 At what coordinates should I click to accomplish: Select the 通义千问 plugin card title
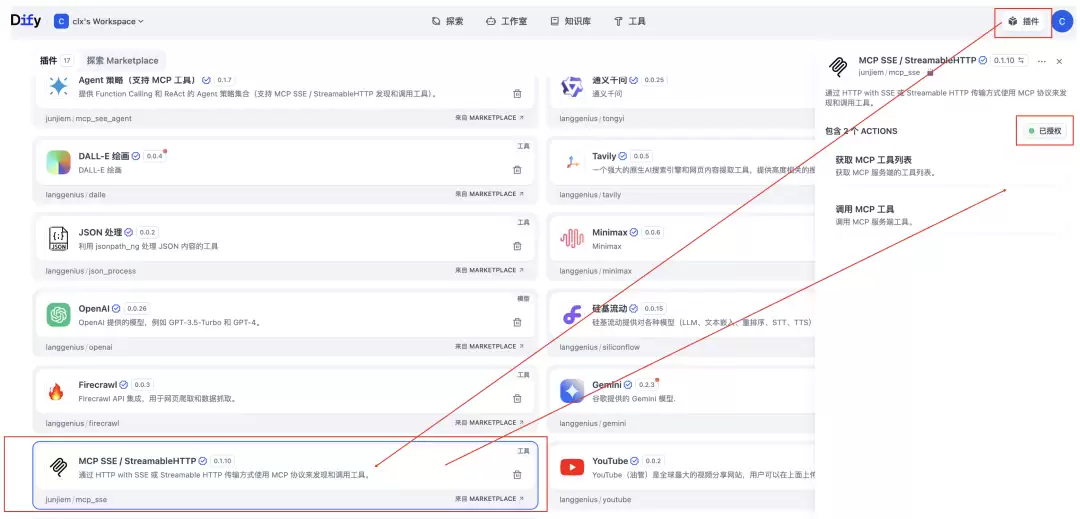(610, 80)
